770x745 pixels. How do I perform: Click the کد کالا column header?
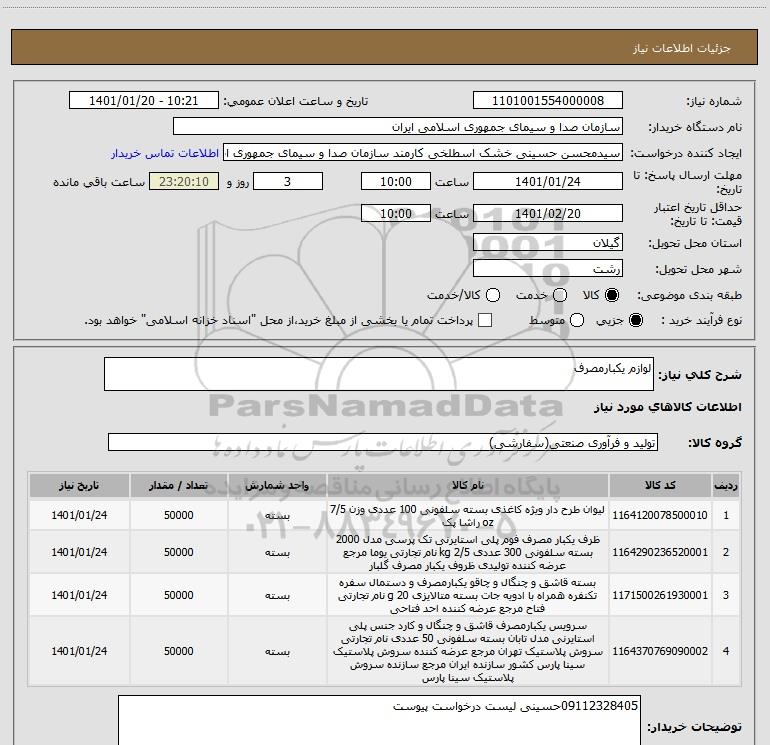tap(660, 485)
